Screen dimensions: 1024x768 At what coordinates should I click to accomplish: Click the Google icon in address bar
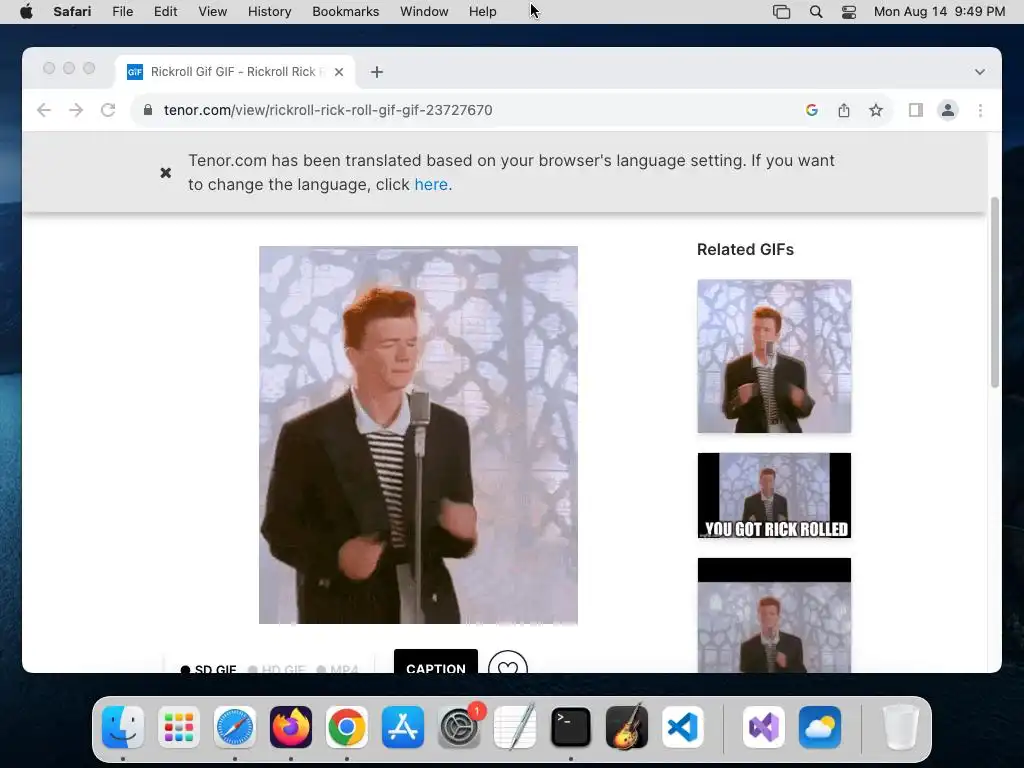[x=812, y=110]
